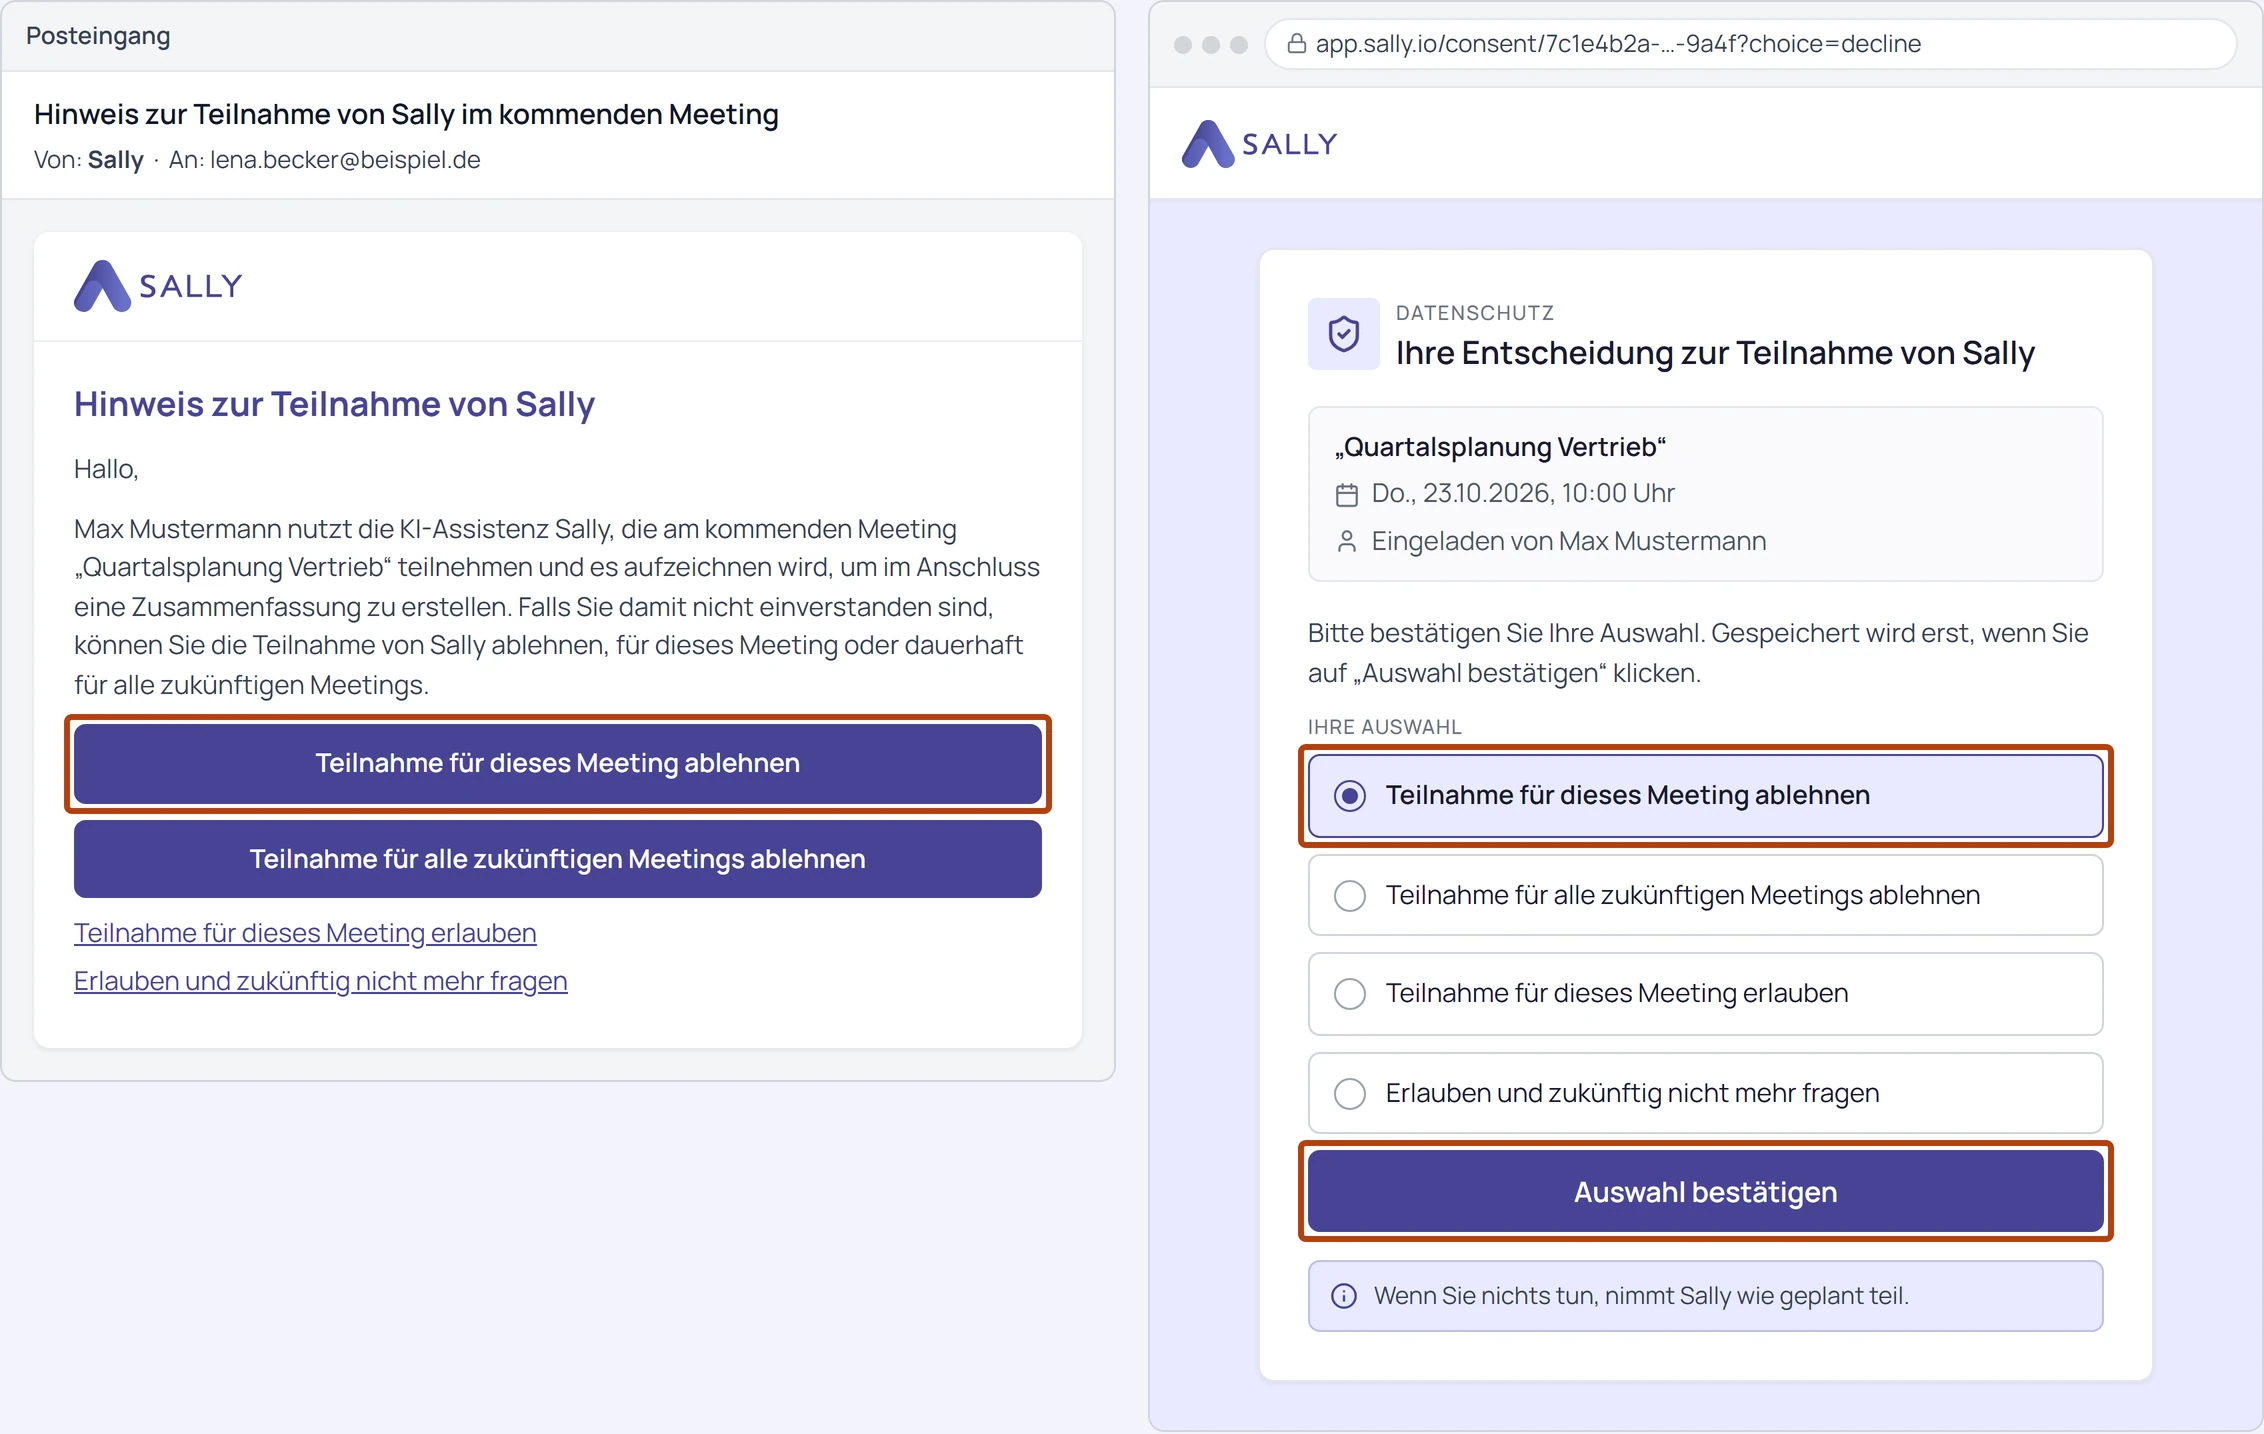Click email button 'Teilnahme für dieses Meeting ablehnen'
2264x1434 pixels.
click(x=558, y=763)
